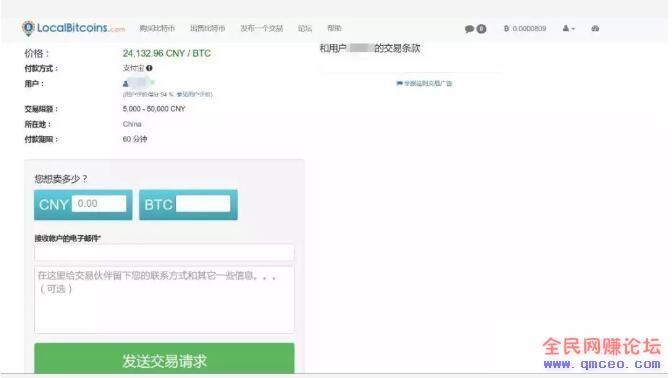
Task: Click the trade limits text 5,000 - 50,000 CNY
Action: [154, 109]
